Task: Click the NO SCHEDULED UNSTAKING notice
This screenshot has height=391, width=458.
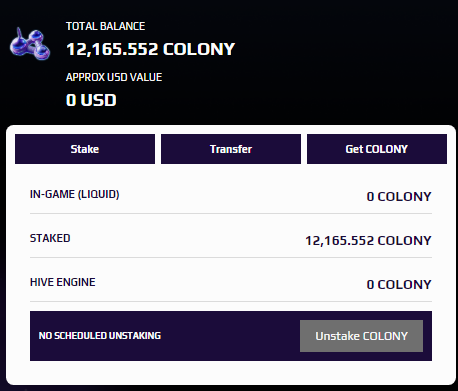Action: [x=100, y=336]
